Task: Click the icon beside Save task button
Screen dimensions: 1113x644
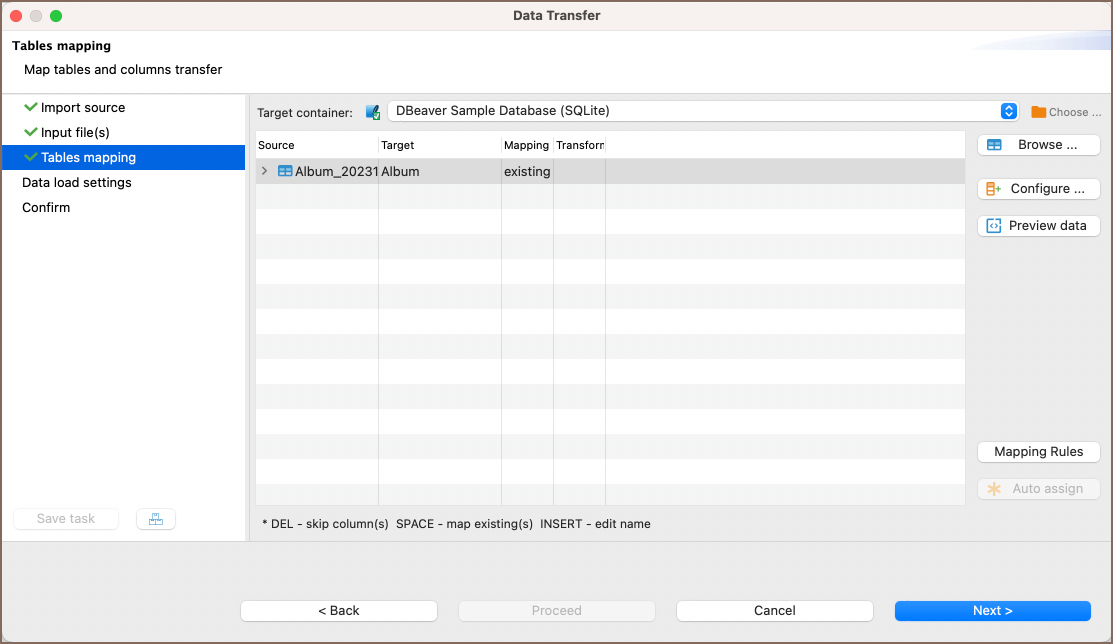Action: point(155,519)
